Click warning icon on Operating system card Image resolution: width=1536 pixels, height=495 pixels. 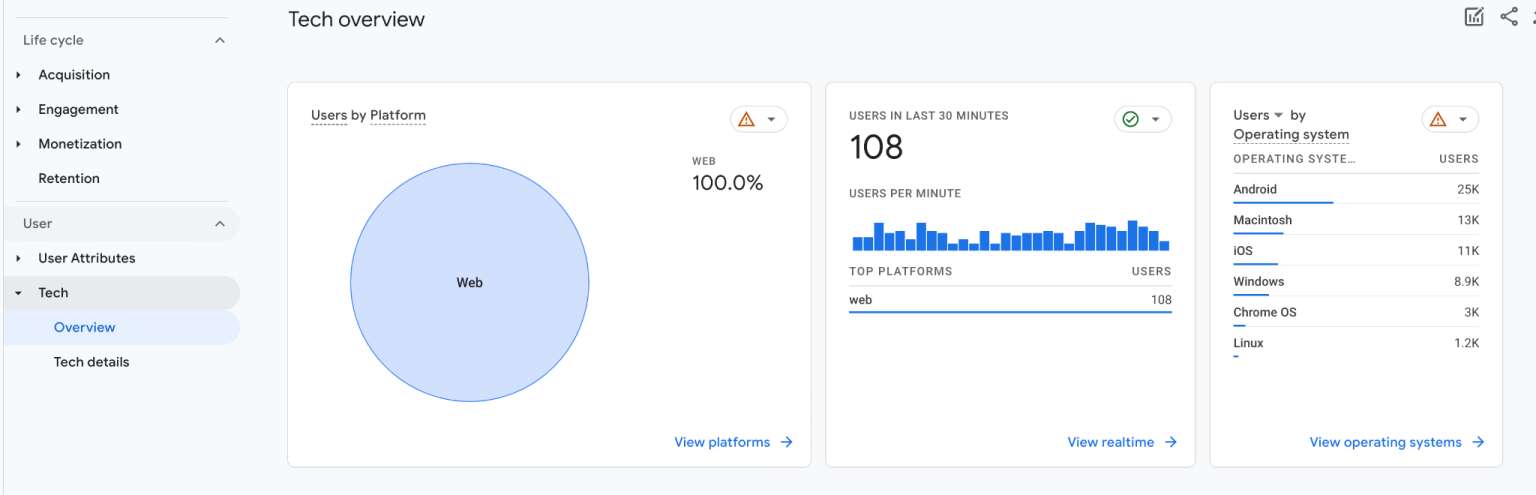(x=1438, y=120)
